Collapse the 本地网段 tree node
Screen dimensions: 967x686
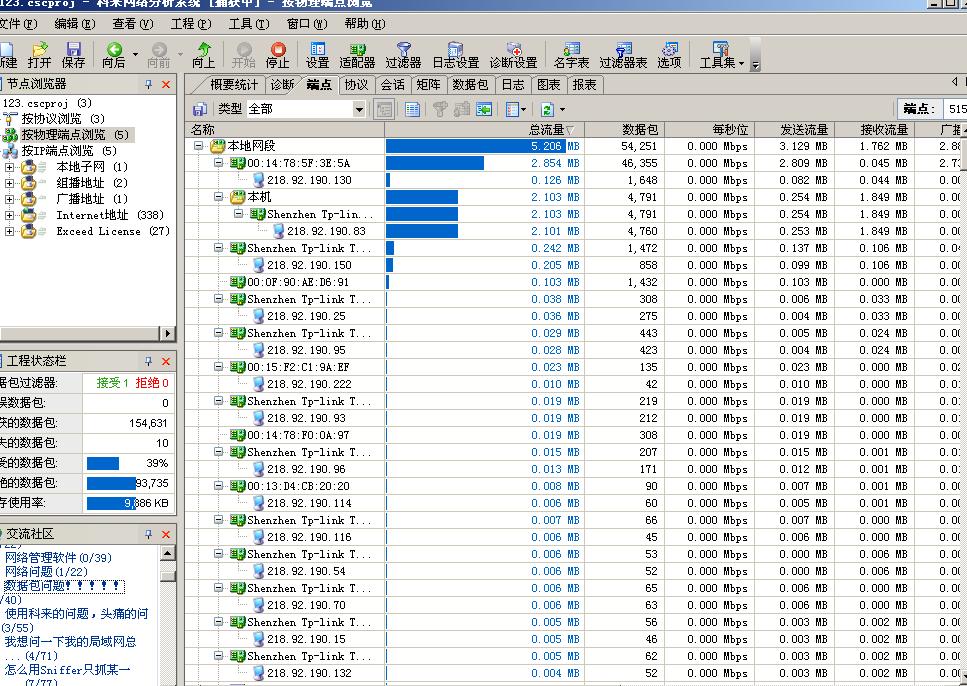coord(199,146)
